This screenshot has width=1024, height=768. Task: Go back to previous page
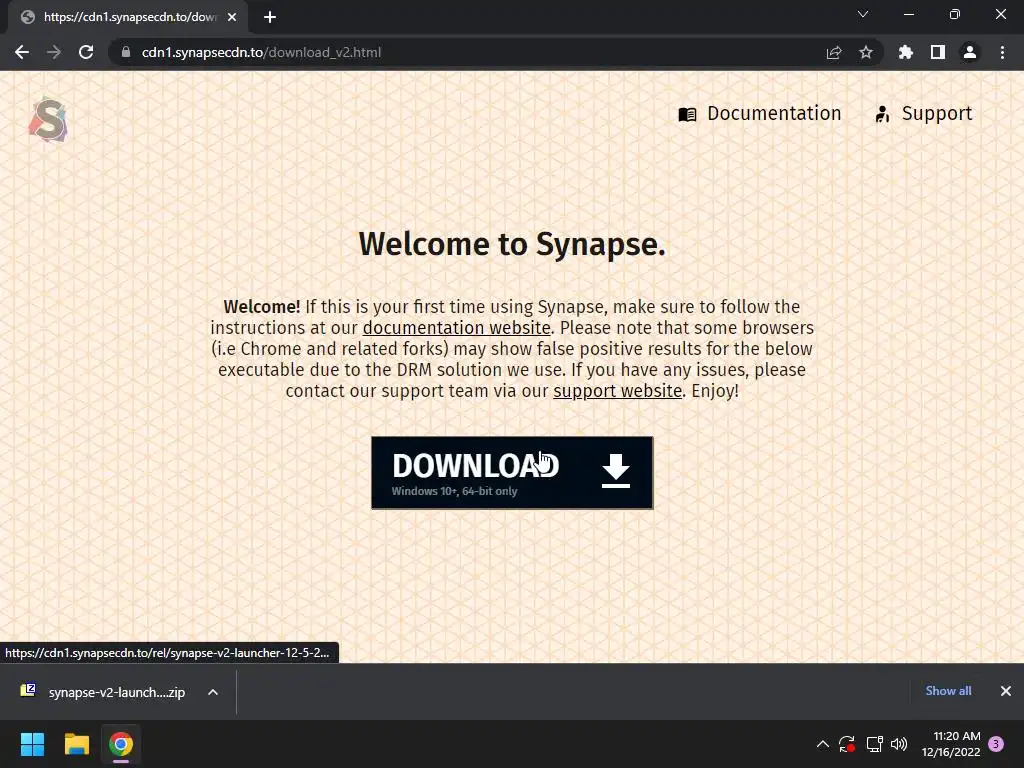(22, 52)
